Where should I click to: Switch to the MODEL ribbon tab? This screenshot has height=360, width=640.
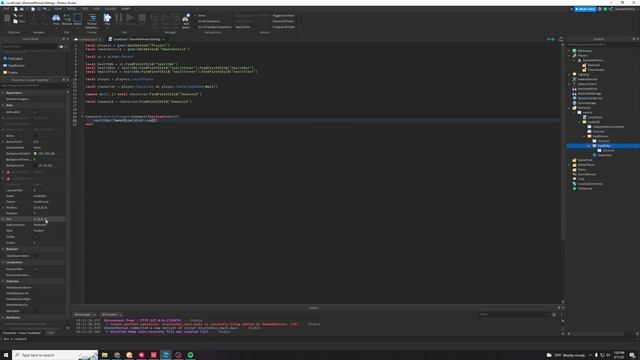(x=71, y=9)
